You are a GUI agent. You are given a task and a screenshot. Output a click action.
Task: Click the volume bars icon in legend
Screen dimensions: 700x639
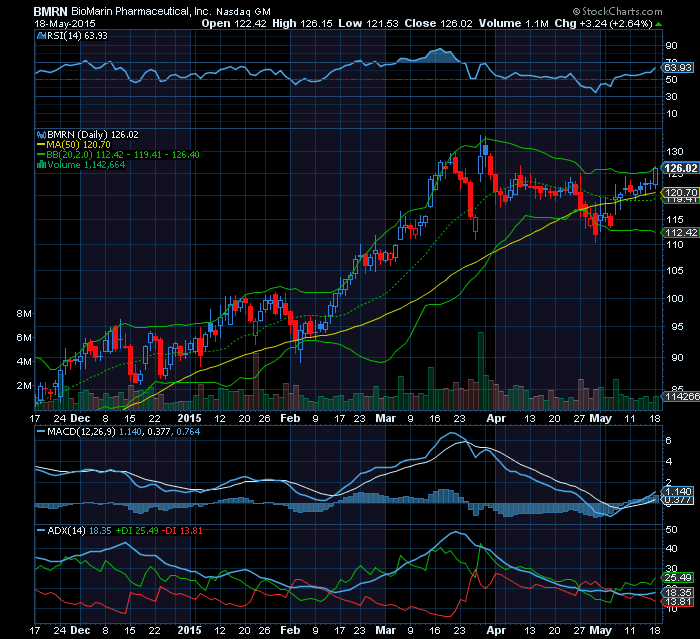click(42, 165)
